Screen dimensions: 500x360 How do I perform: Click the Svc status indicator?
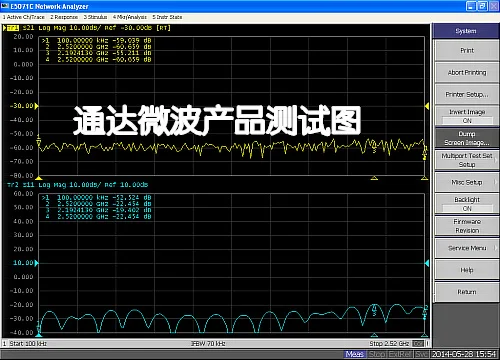[x=421, y=354]
